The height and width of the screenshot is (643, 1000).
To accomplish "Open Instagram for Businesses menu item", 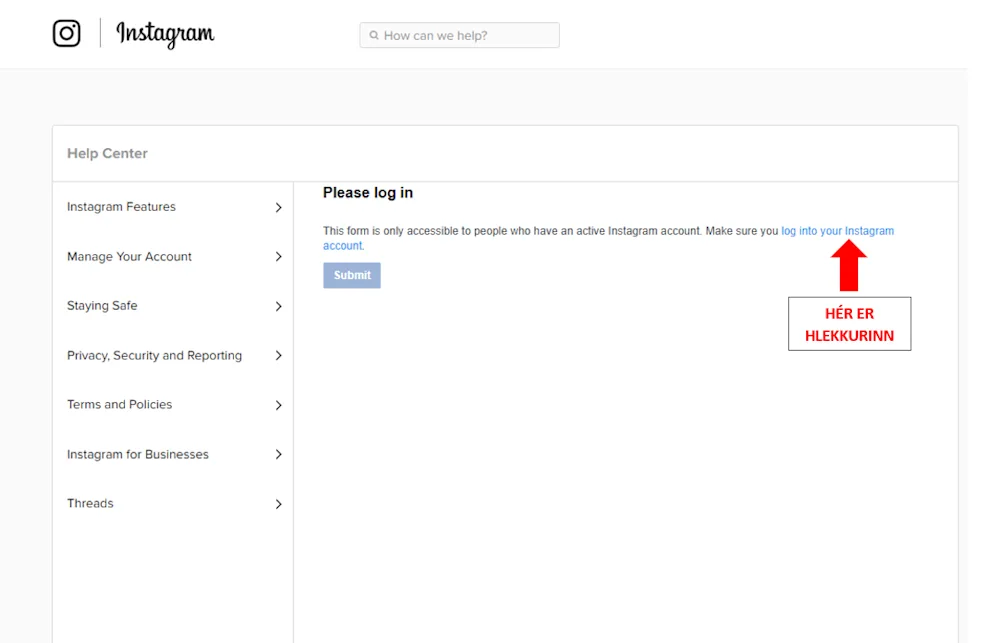I will click(138, 454).
